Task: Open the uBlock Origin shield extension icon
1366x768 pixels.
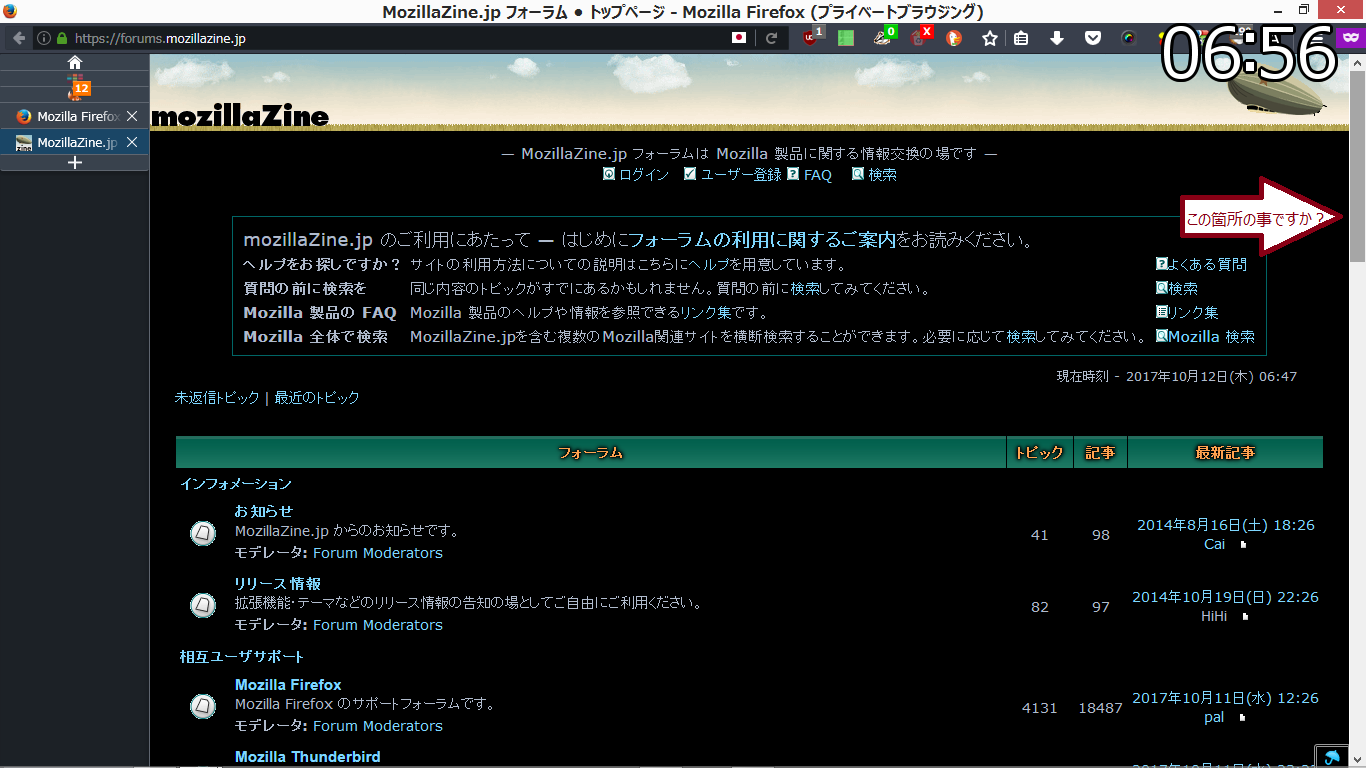Action: coord(812,38)
